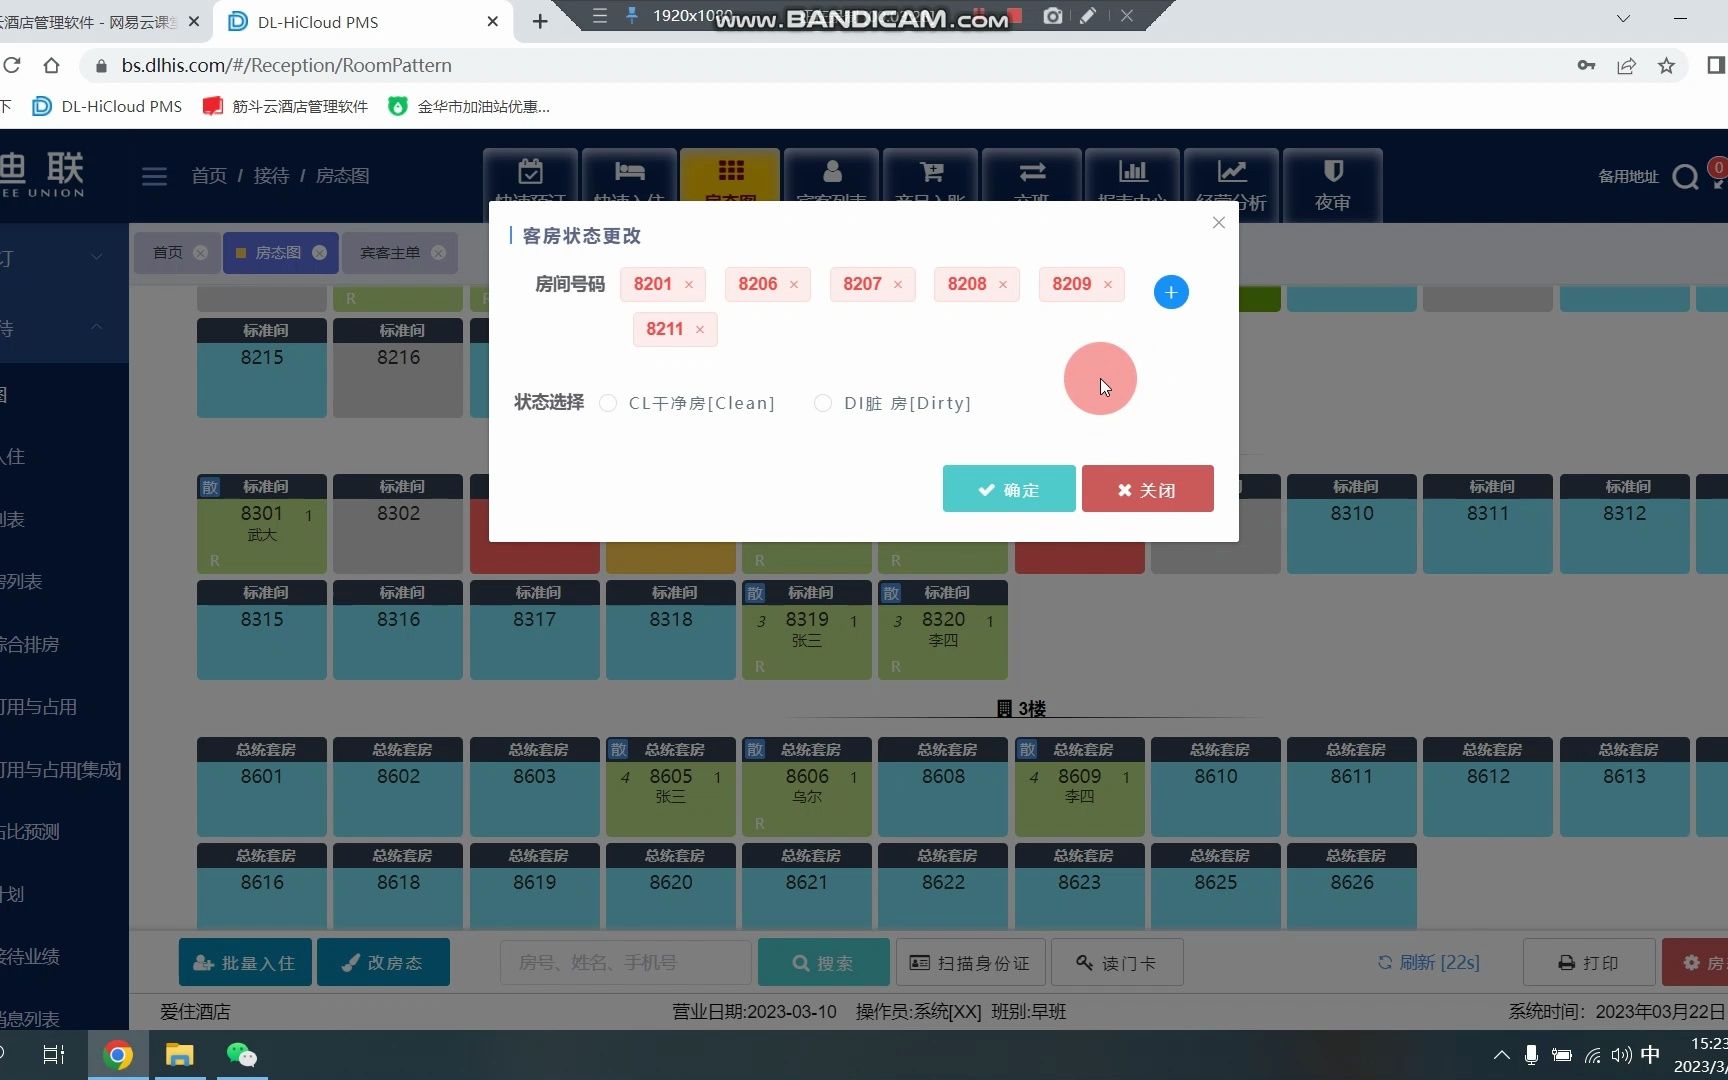The width and height of the screenshot is (1728, 1080).
Task: Click 接待 in the breadcrumb
Action: coord(271,176)
